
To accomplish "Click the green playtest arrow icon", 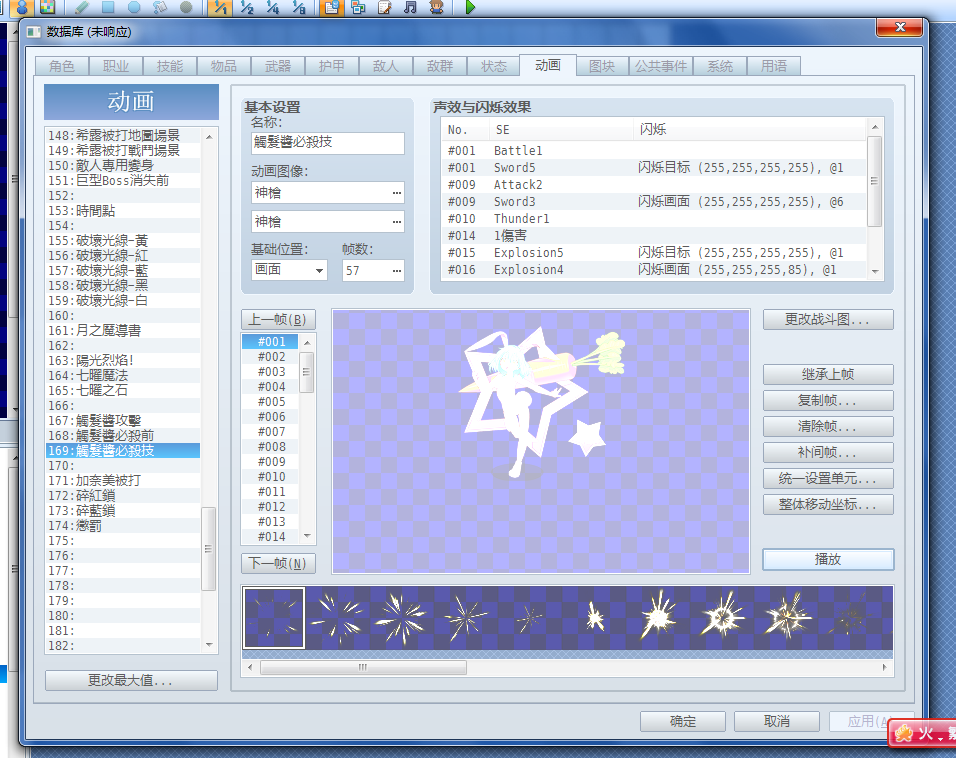I will tap(469, 7).
